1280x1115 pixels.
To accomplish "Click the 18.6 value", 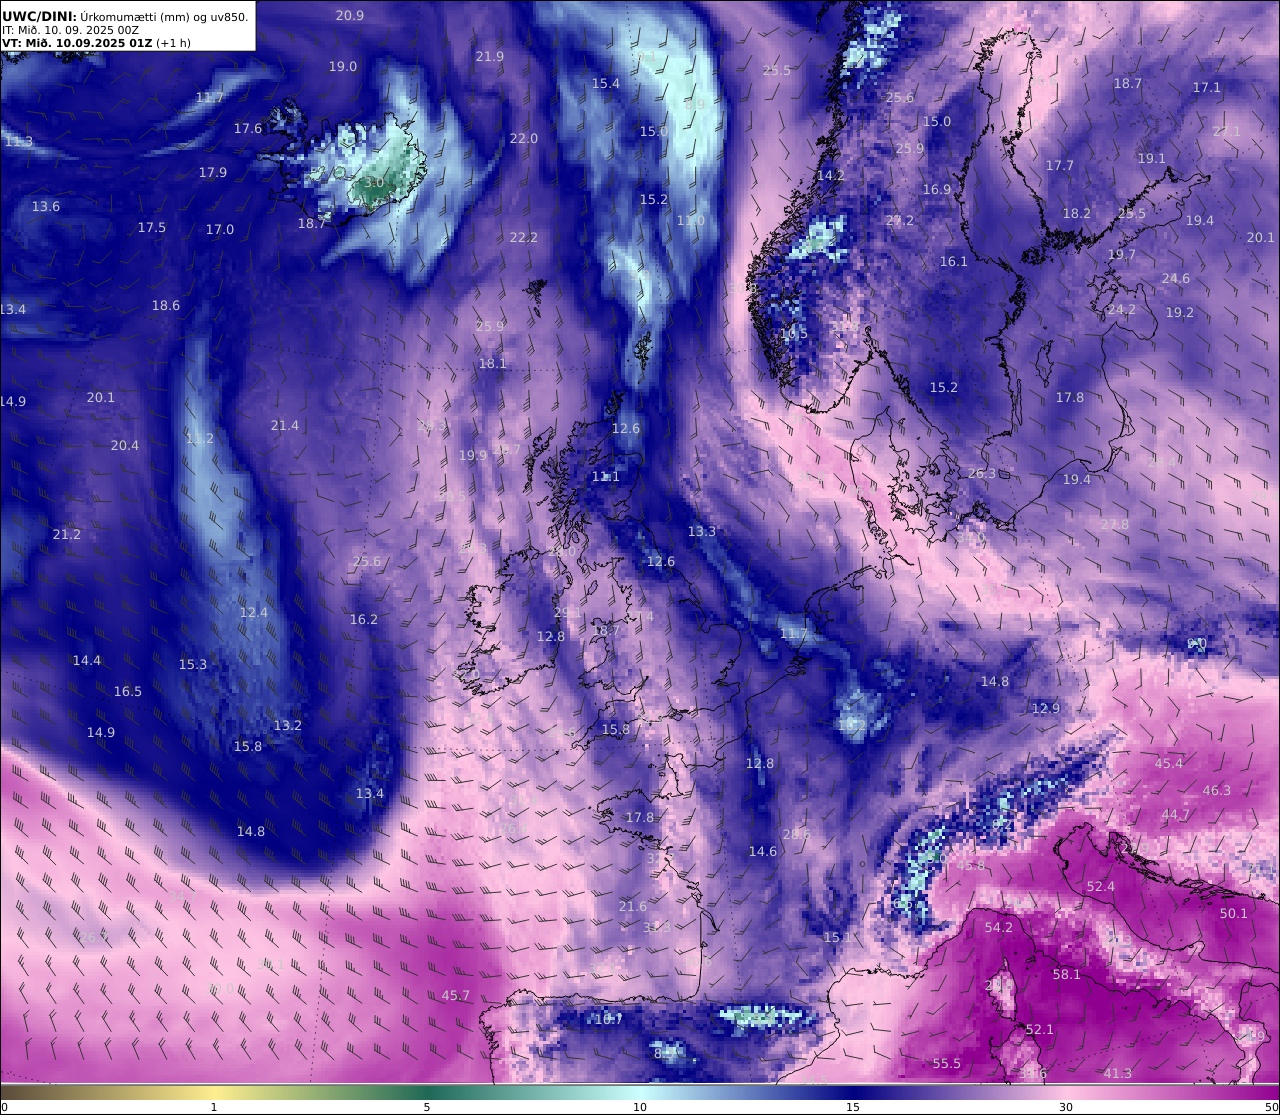I will [166, 305].
